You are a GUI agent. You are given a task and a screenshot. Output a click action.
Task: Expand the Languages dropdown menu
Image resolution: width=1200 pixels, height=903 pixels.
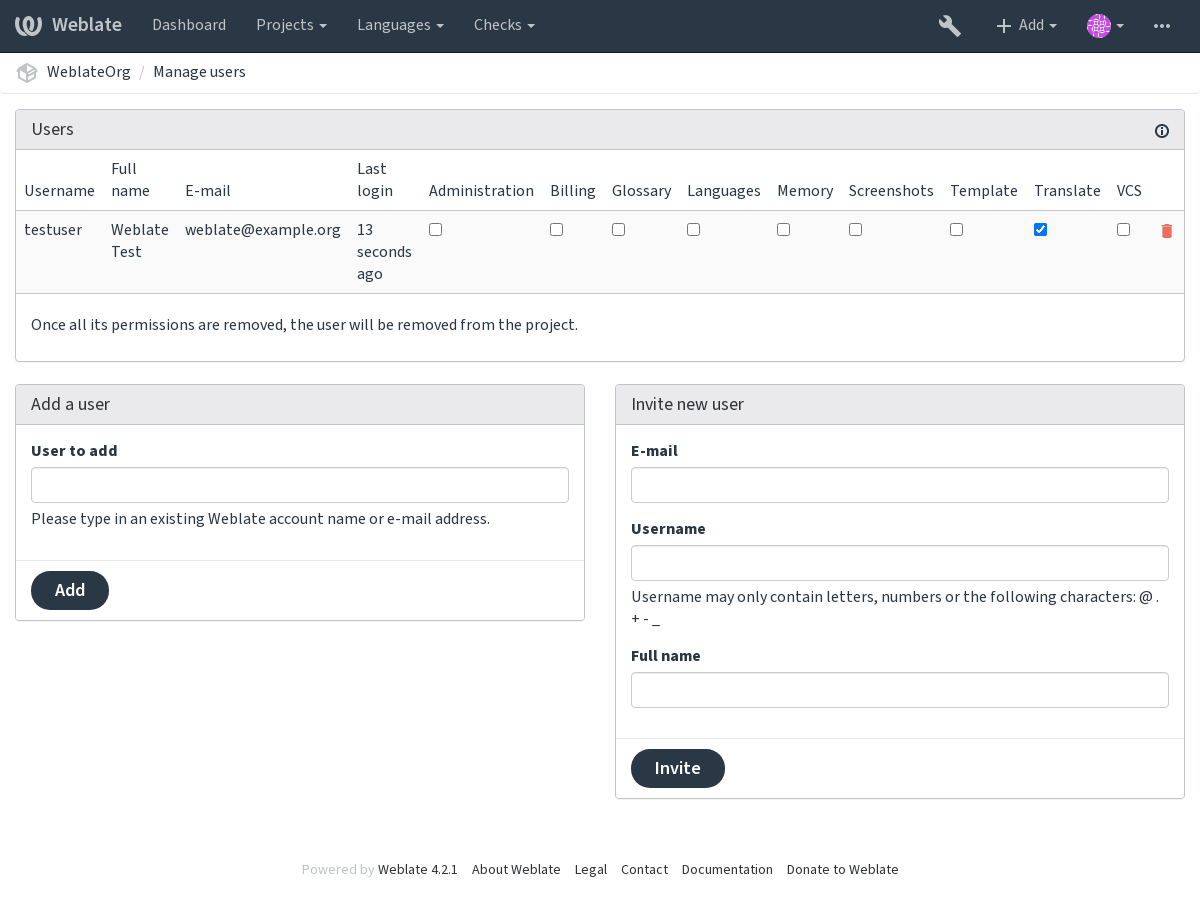coord(400,25)
